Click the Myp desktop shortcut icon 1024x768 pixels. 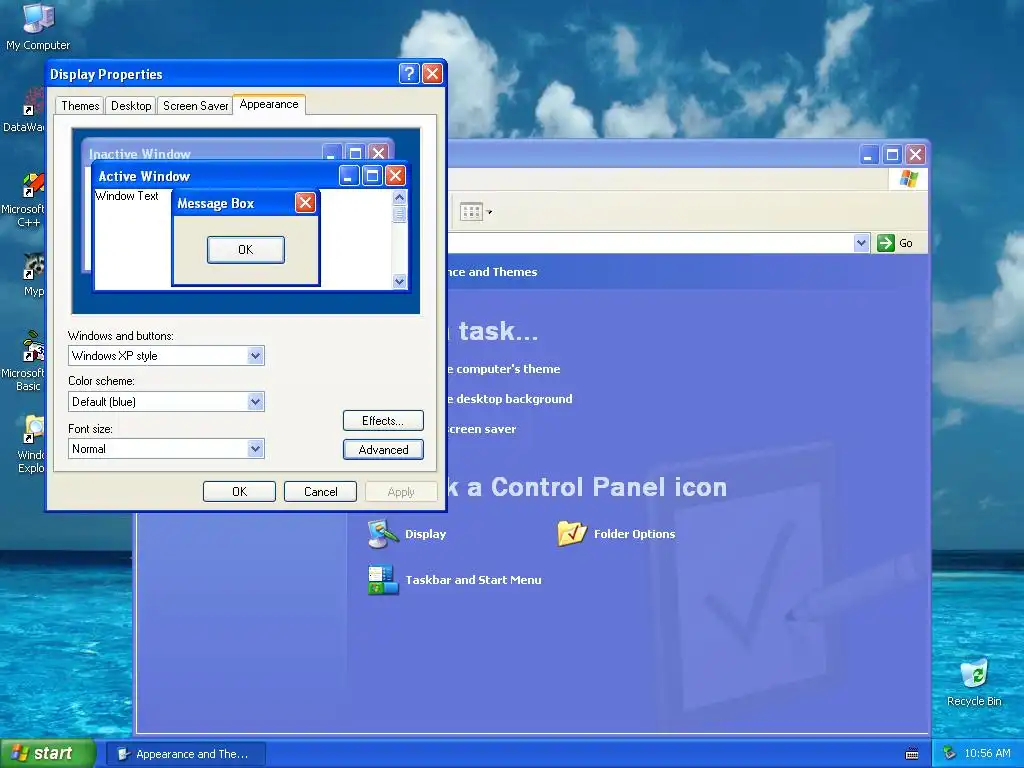(33, 274)
